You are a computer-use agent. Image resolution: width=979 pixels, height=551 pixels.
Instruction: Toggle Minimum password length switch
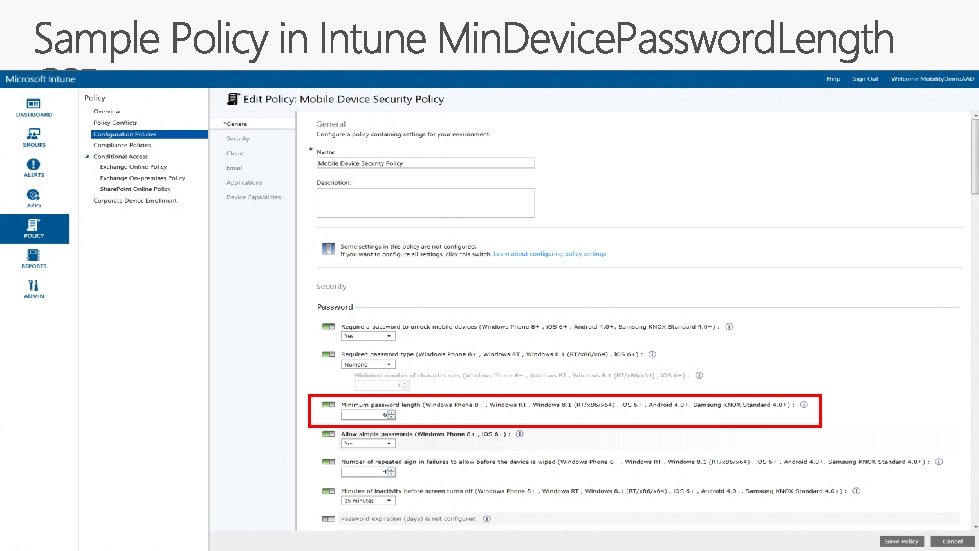tap(328, 404)
